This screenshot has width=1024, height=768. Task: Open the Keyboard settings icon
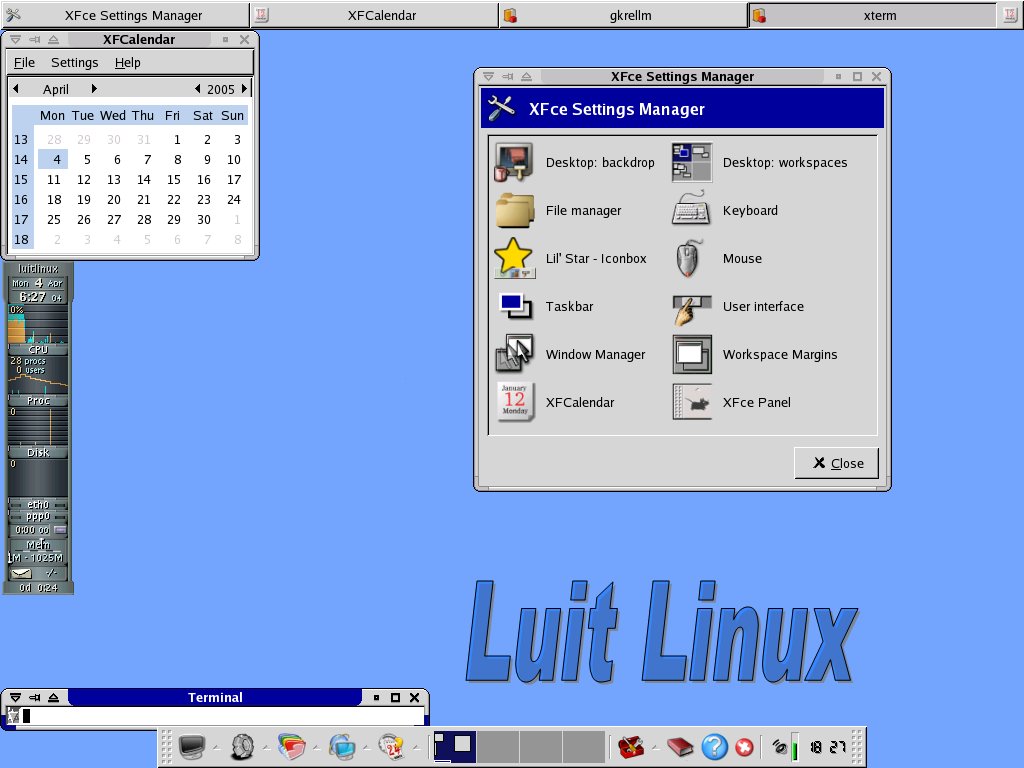point(692,209)
